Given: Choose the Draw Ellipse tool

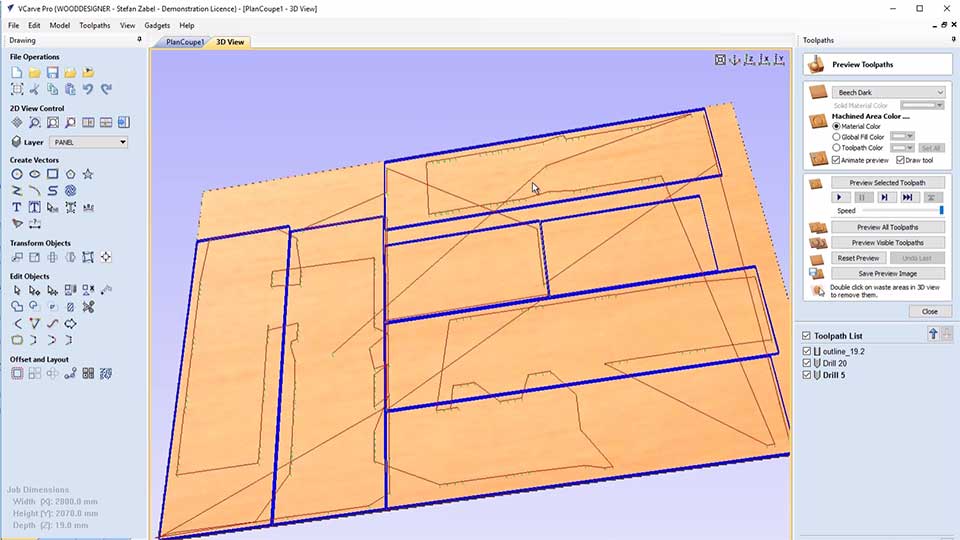Looking at the screenshot, I should pos(34,174).
